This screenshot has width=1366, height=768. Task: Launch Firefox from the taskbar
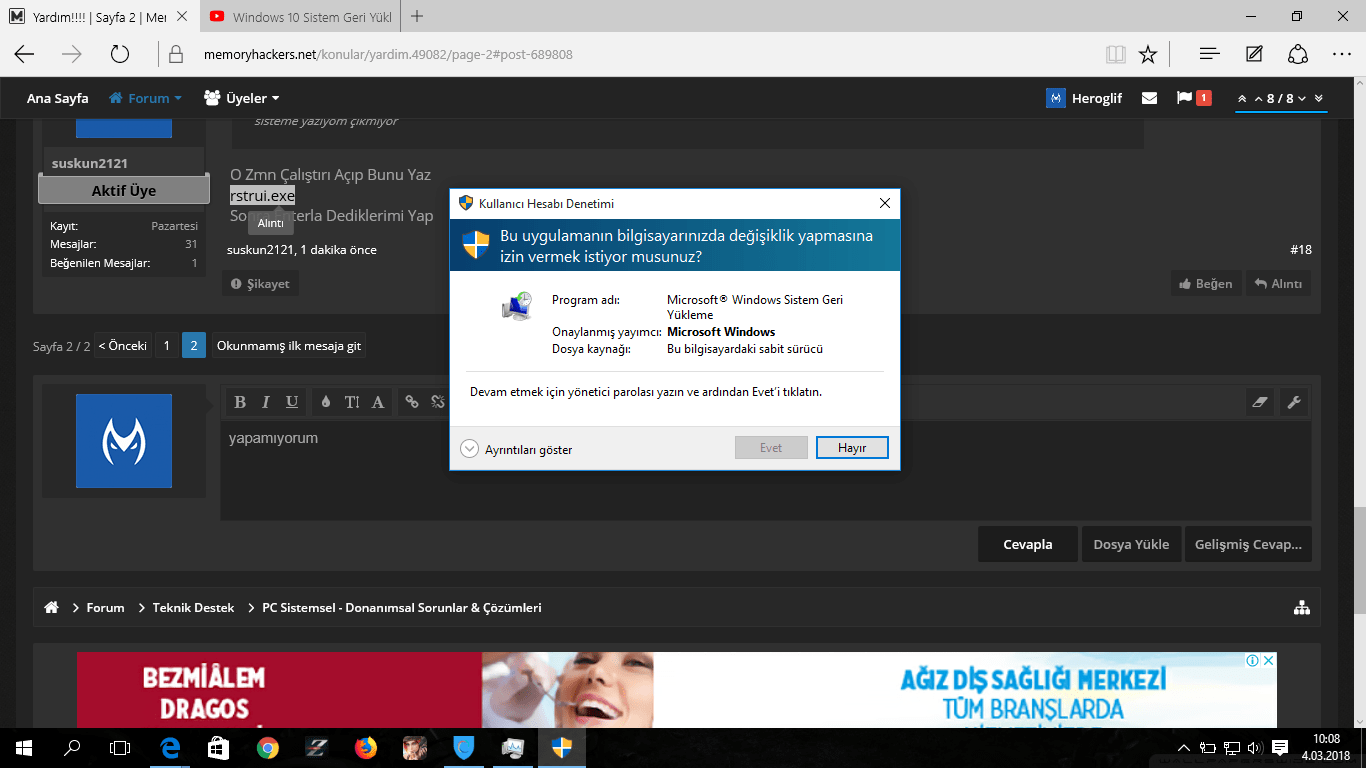(x=365, y=747)
